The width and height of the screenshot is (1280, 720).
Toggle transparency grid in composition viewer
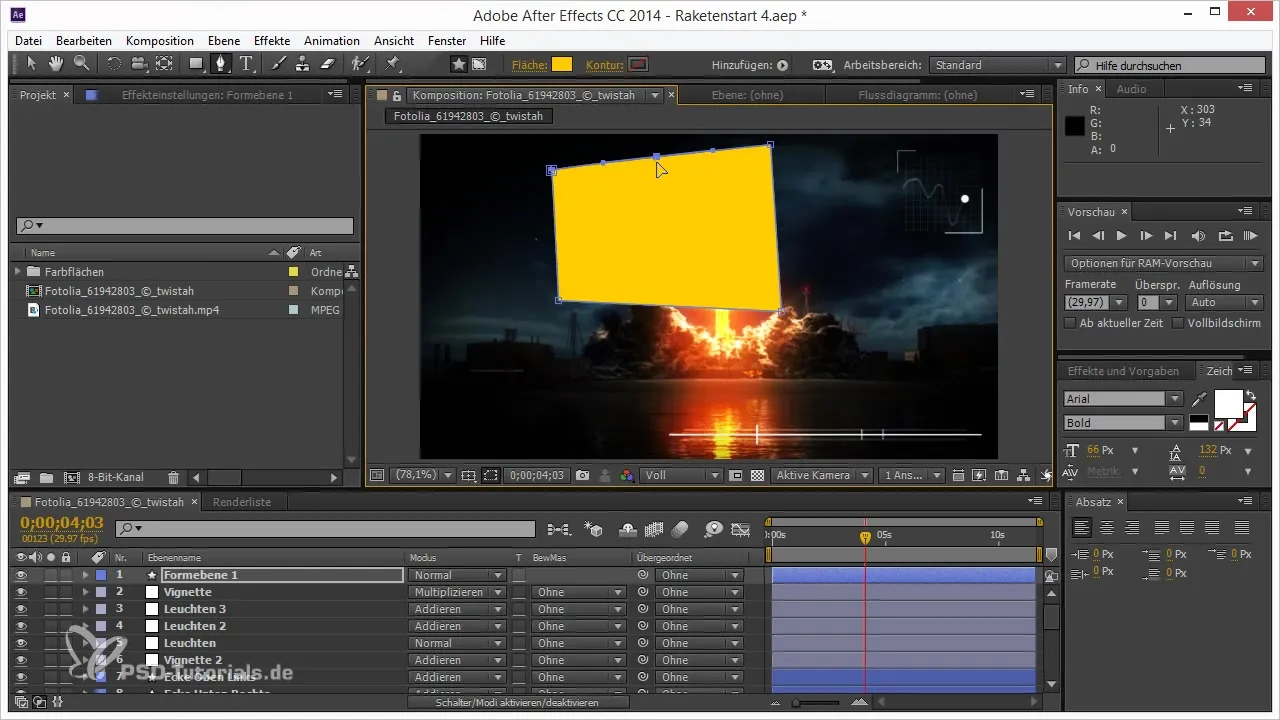click(x=758, y=475)
